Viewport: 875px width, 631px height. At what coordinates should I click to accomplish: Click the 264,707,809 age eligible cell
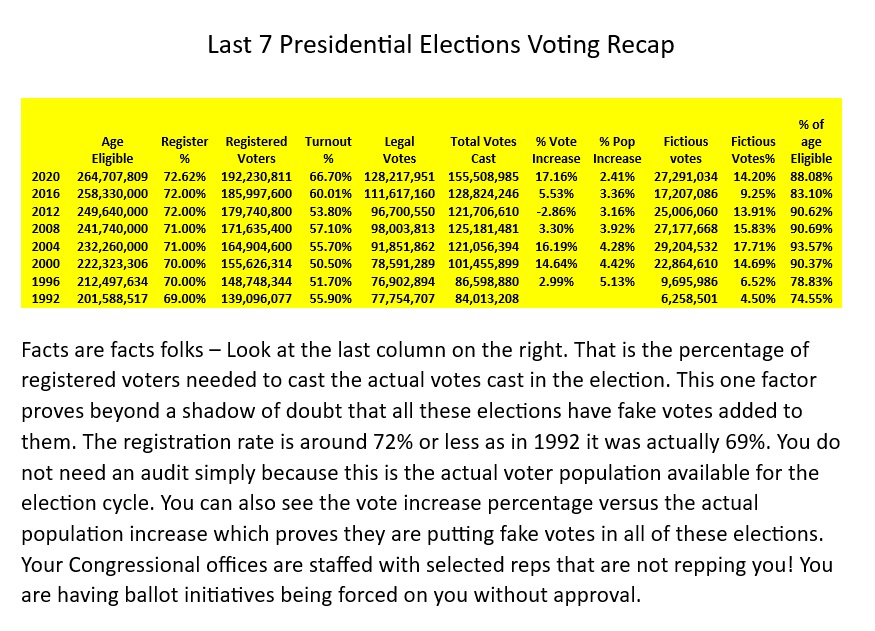(x=112, y=177)
